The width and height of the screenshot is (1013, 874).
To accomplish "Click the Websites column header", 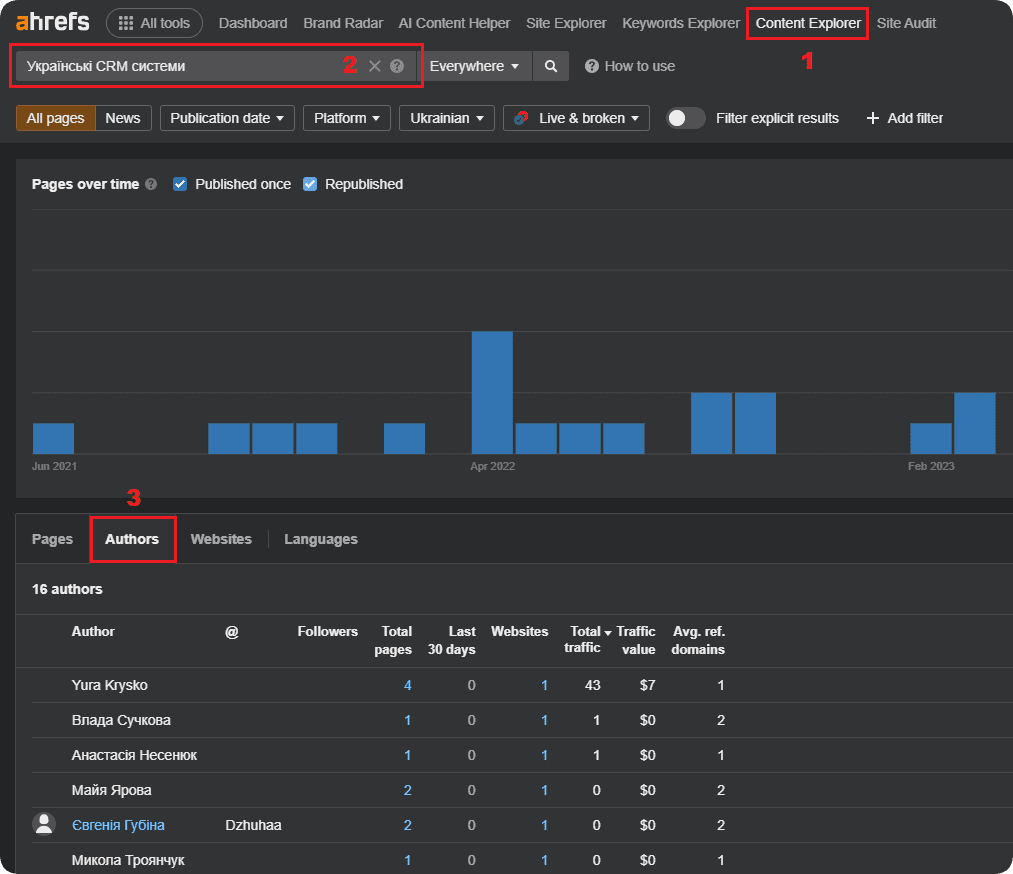I will click(x=519, y=632).
